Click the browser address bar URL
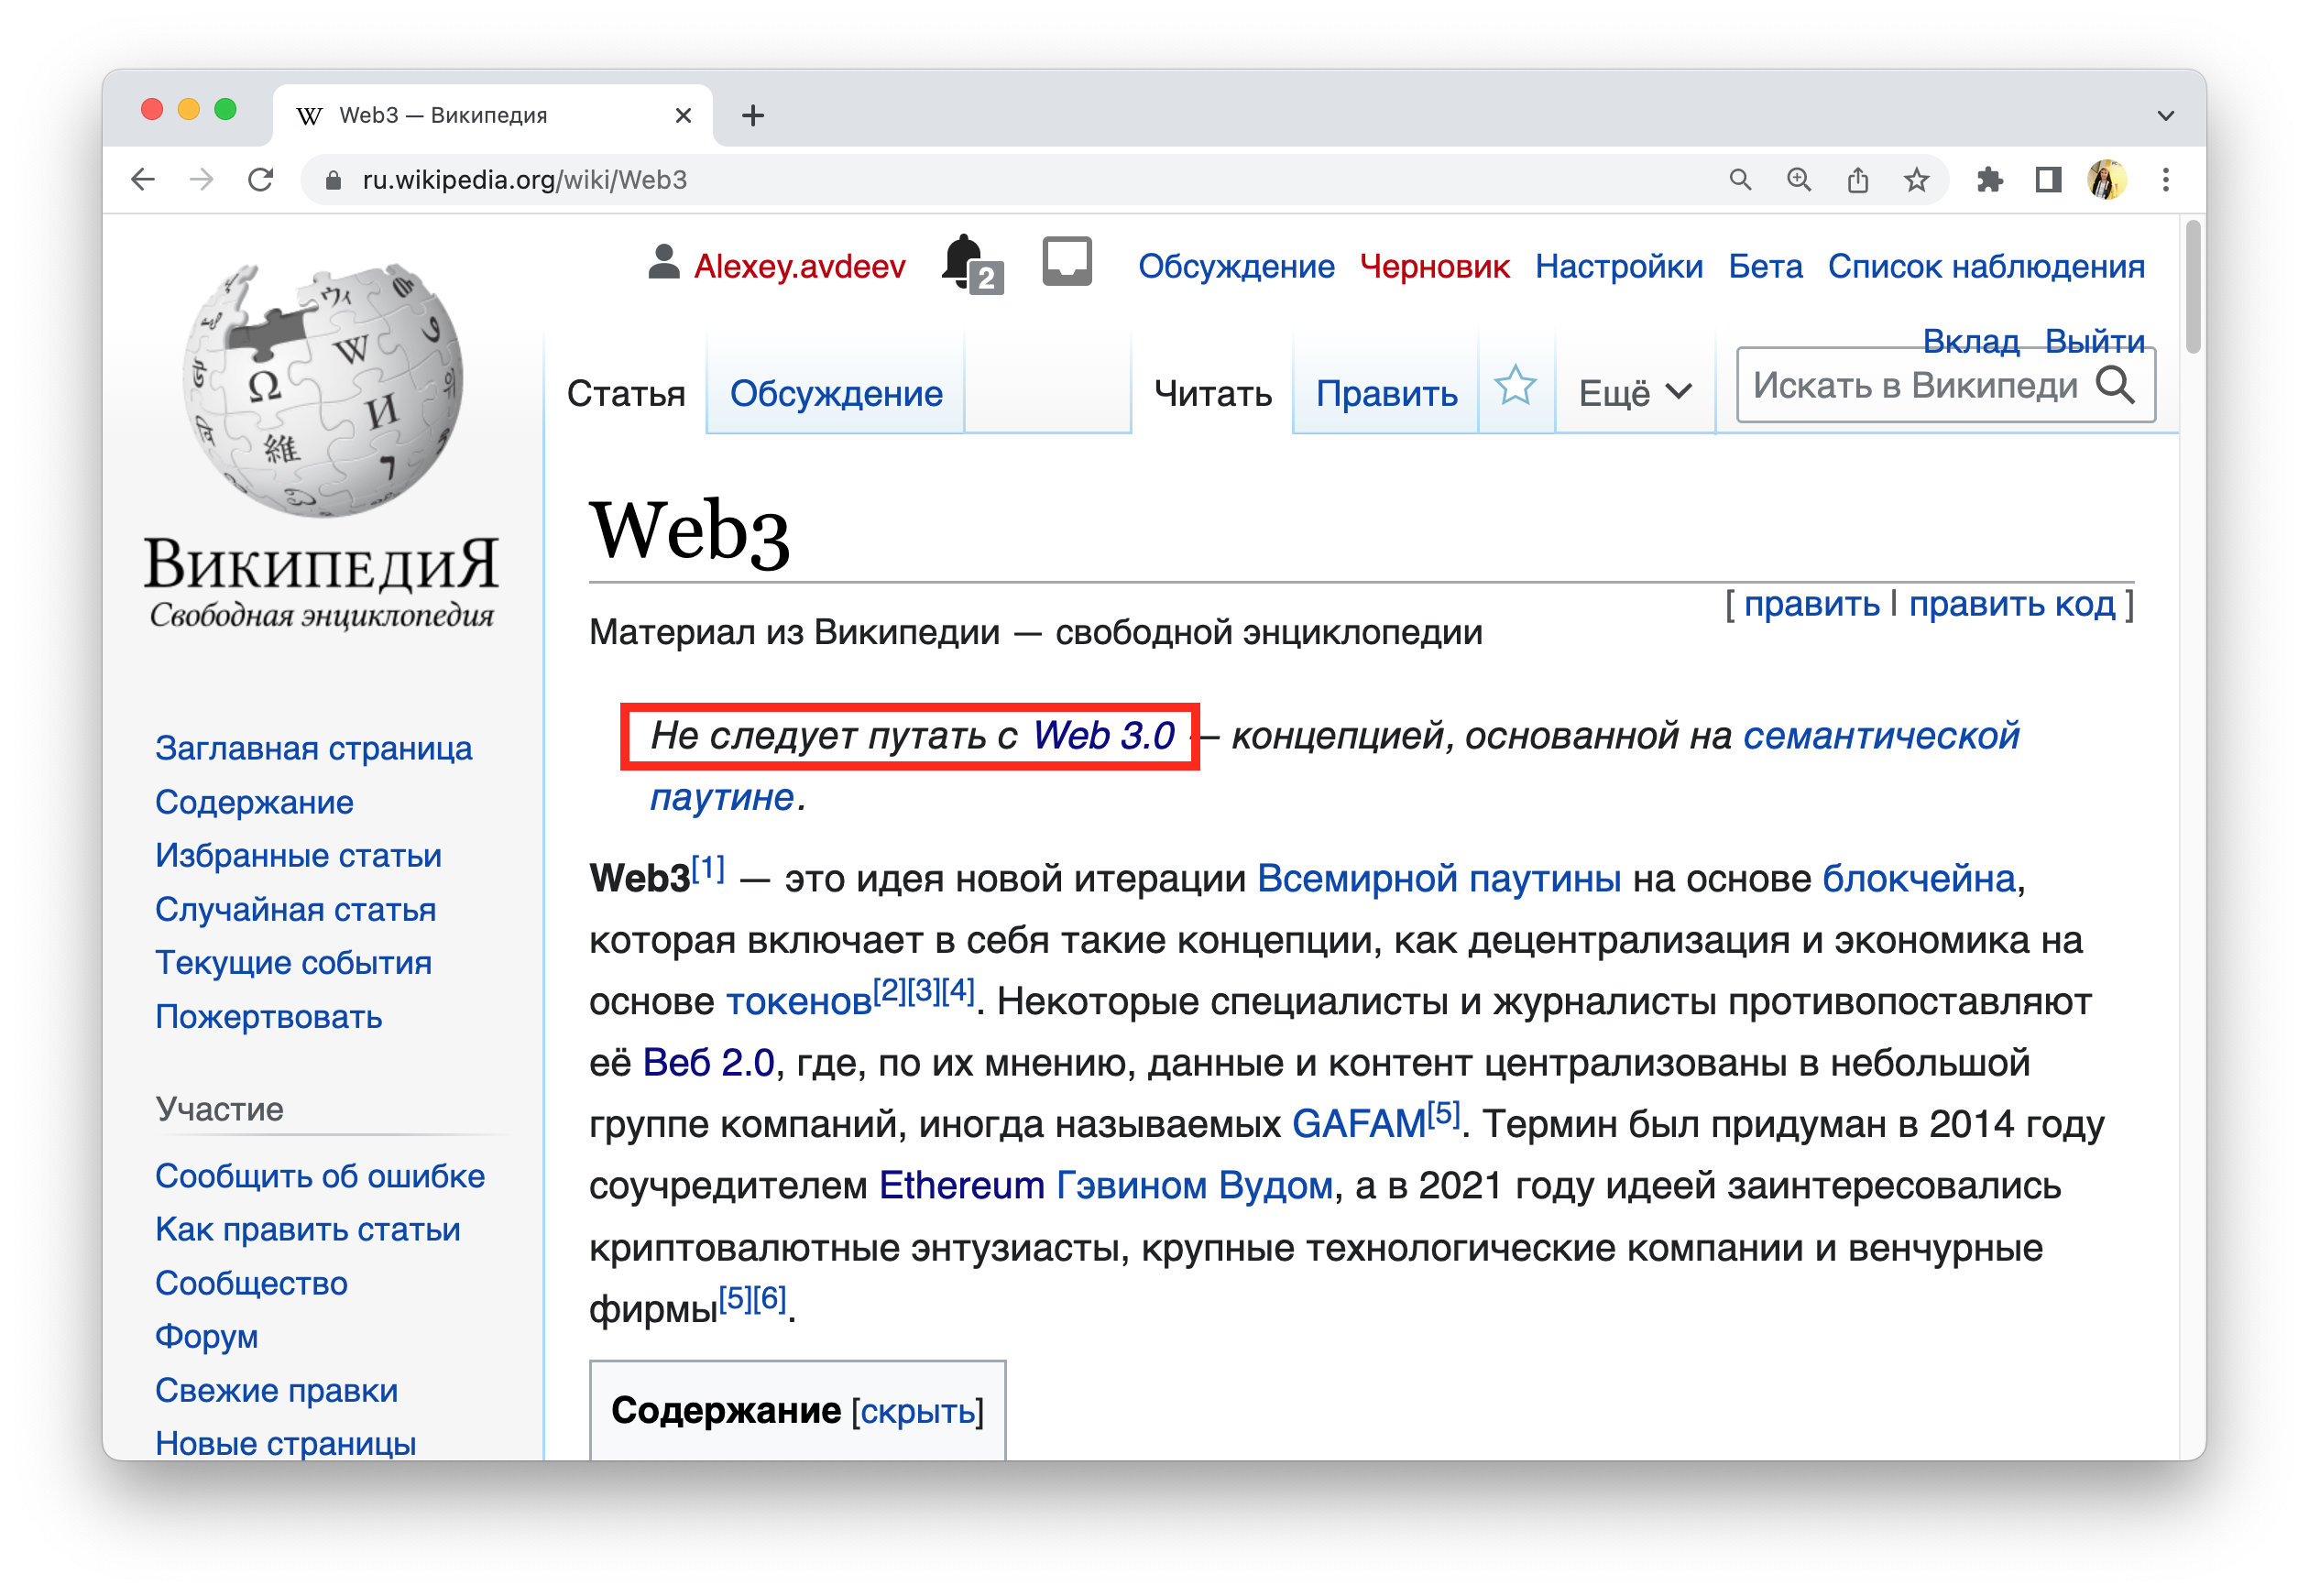This screenshot has width=2309, height=1596. 524,180
